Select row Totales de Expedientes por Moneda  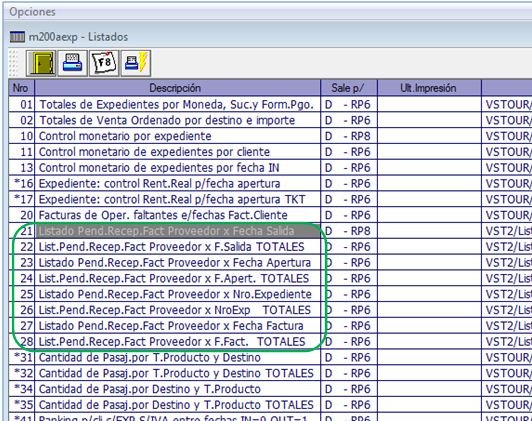click(177, 104)
